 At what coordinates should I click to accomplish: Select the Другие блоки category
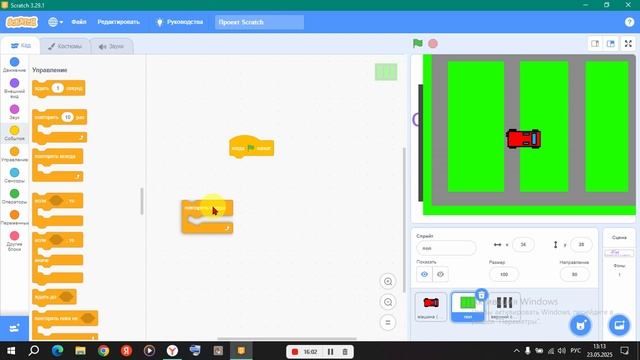[14, 241]
